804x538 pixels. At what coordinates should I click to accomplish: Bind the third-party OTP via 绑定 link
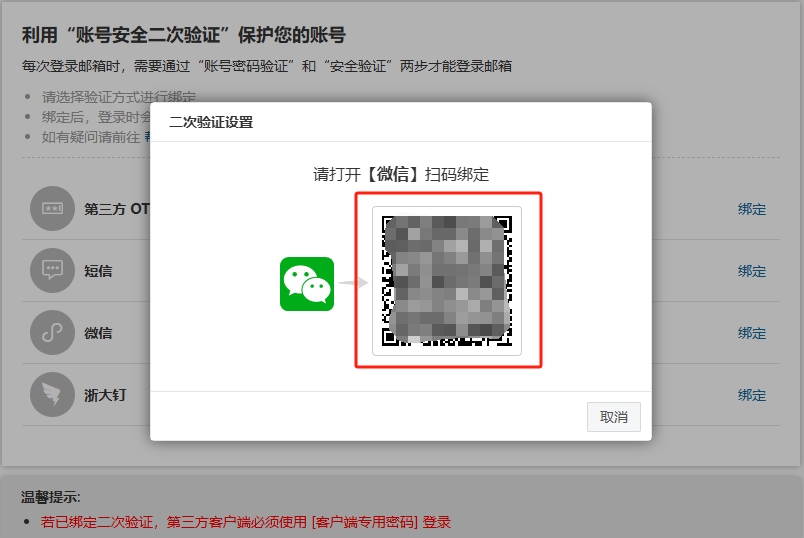[x=751, y=209]
